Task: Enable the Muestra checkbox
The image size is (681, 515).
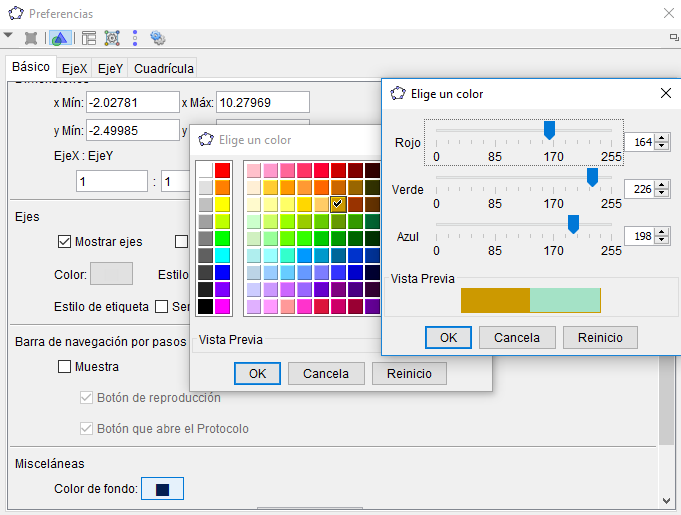Action: click(x=64, y=366)
